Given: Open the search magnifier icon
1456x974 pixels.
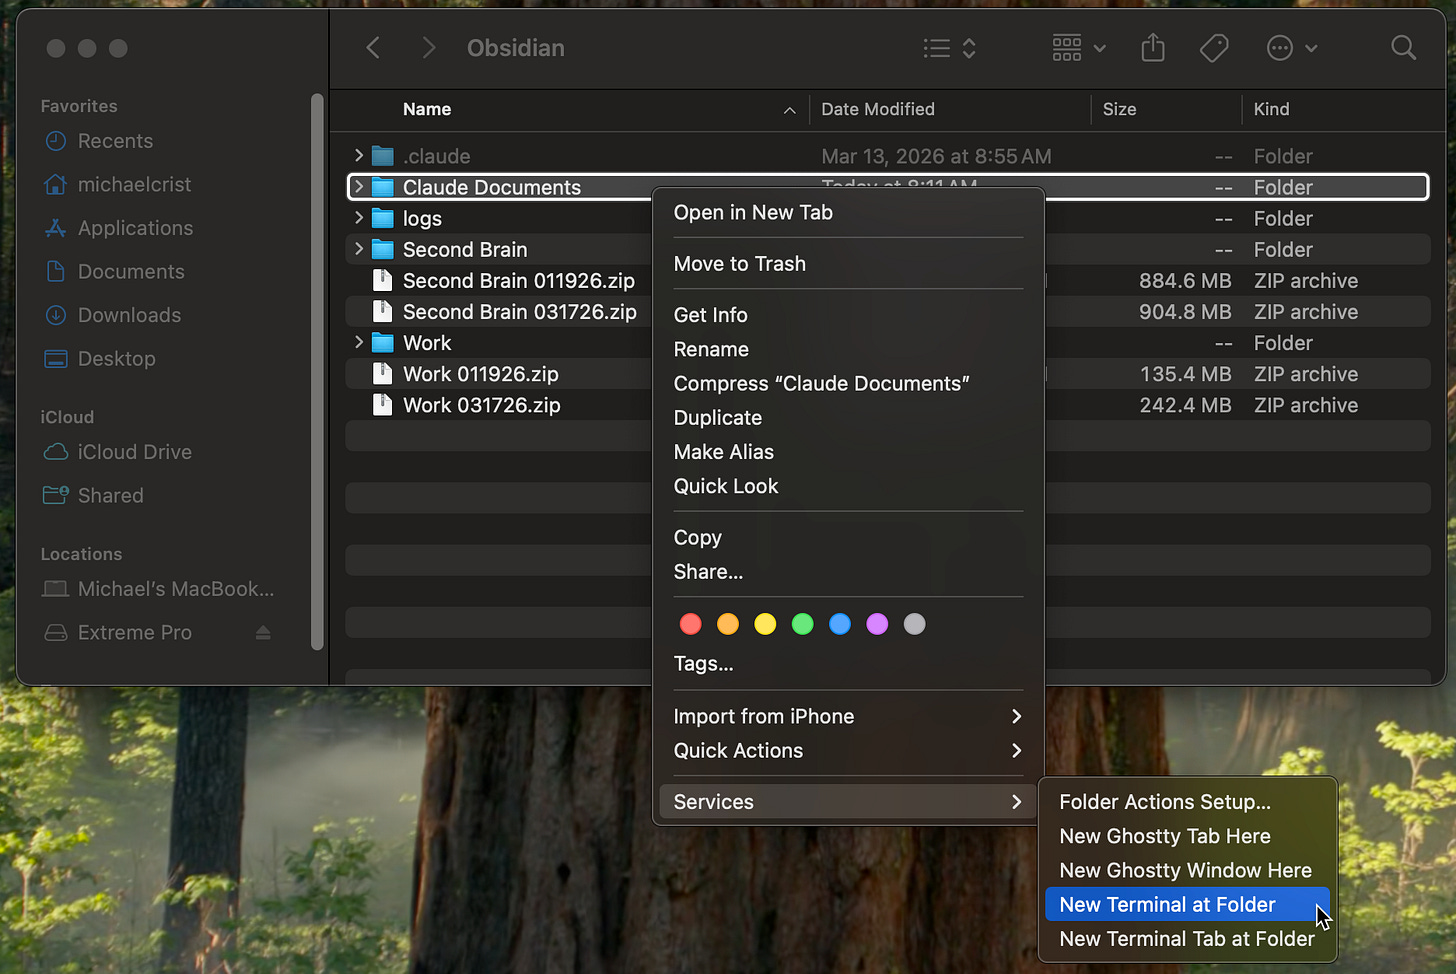Looking at the screenshot, I should coord(1403,48).
